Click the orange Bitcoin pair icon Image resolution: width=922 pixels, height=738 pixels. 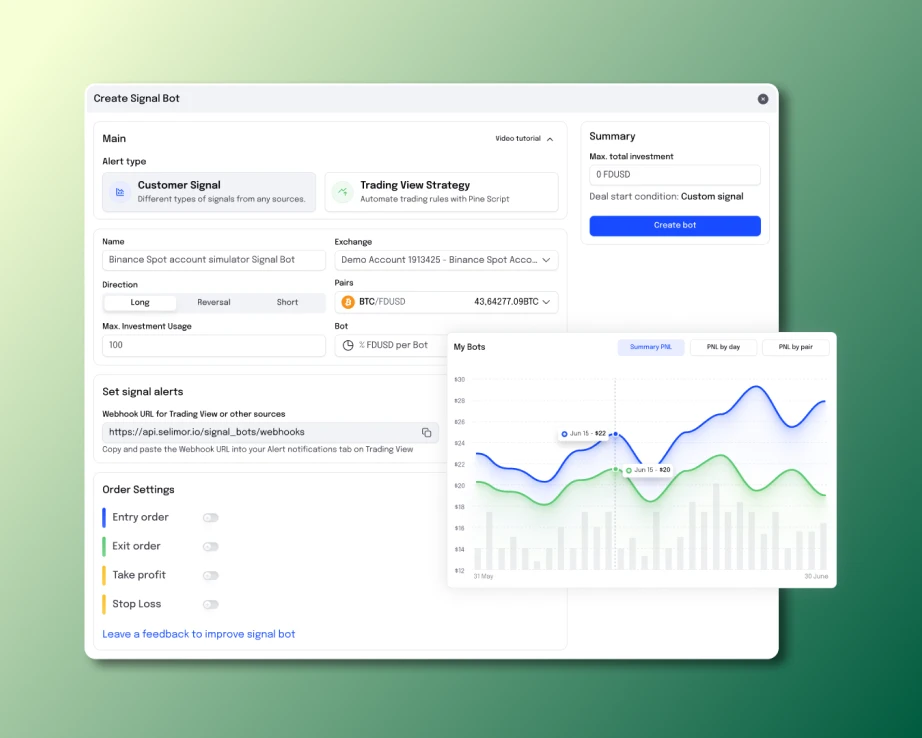348,302
